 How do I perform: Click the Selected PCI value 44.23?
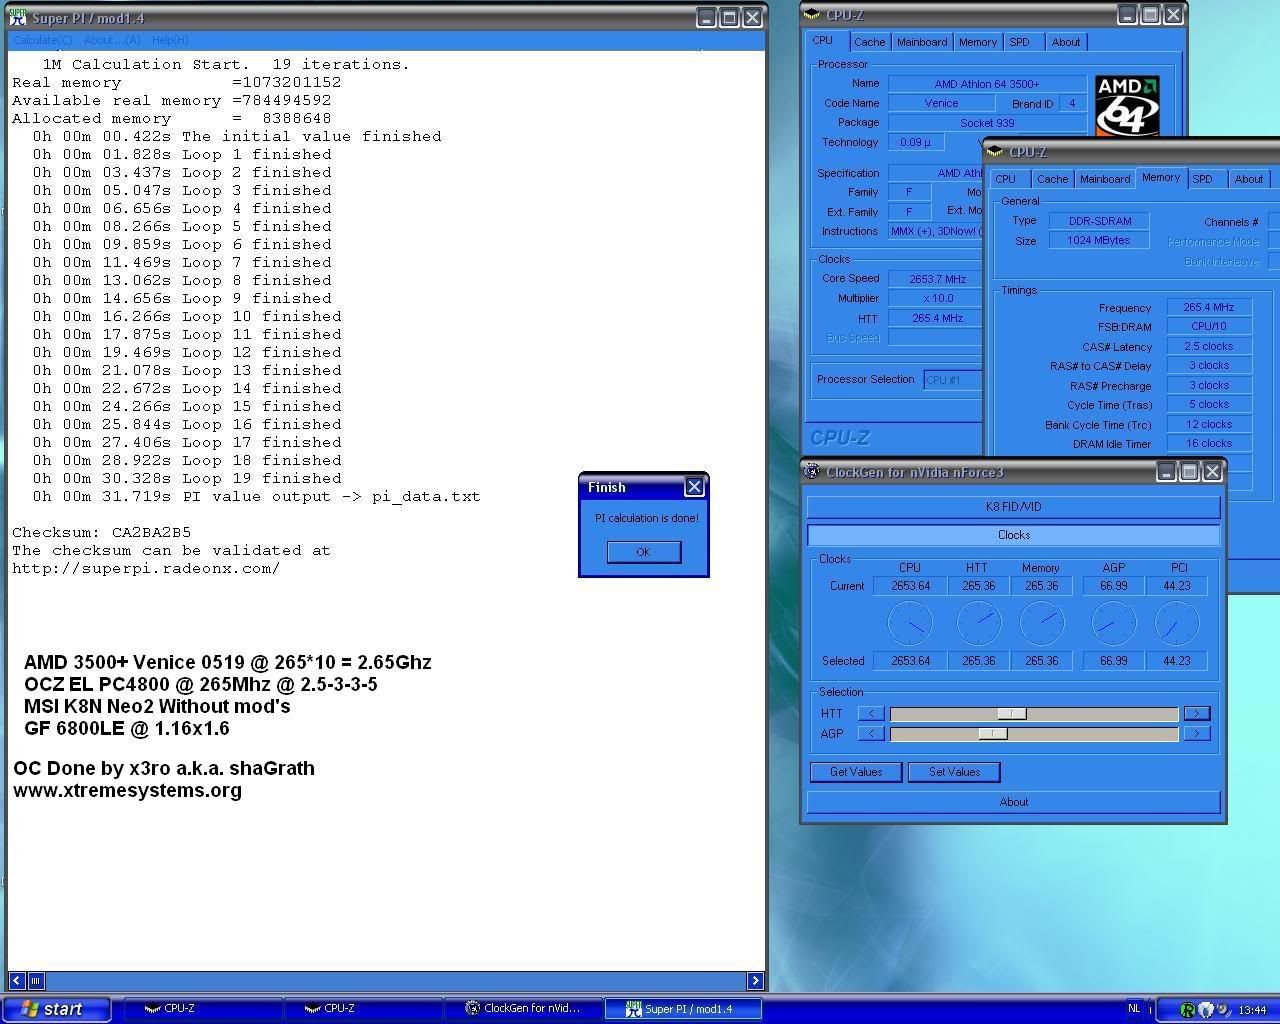click(1177, 661)
